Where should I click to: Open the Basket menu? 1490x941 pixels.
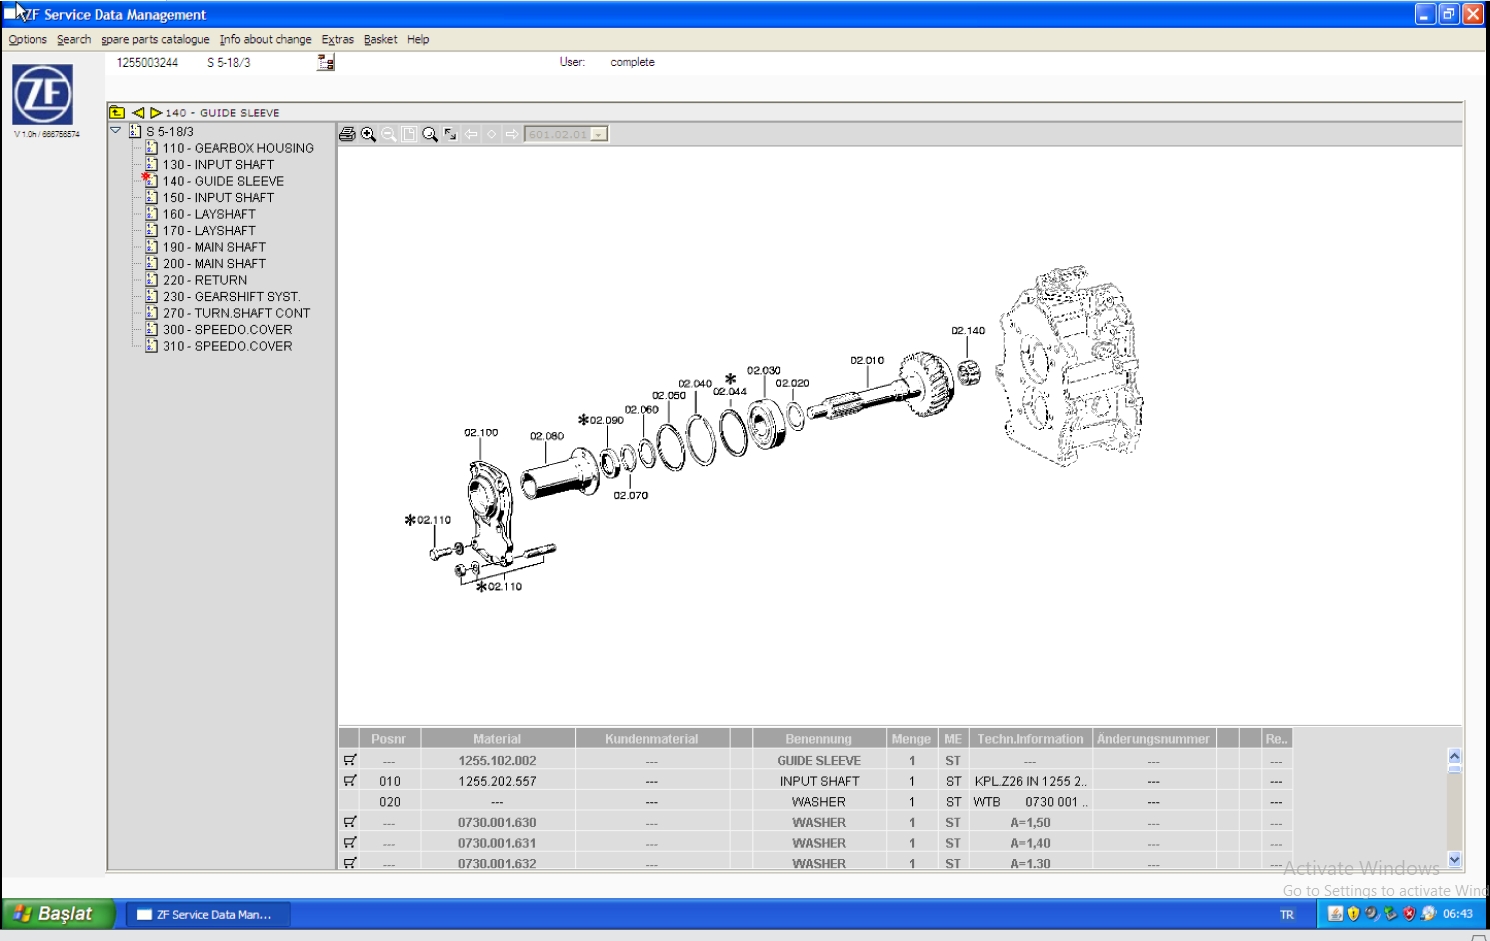[380, 39]
